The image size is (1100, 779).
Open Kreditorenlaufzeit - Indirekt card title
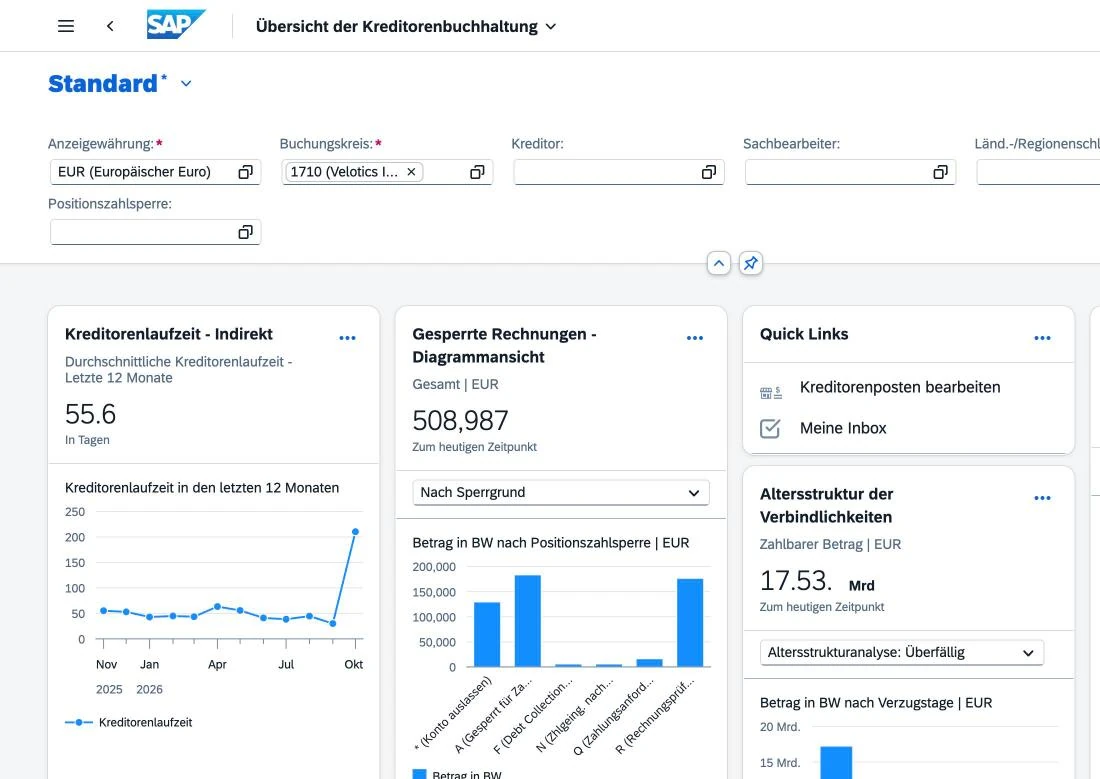(x=168, y=334)
